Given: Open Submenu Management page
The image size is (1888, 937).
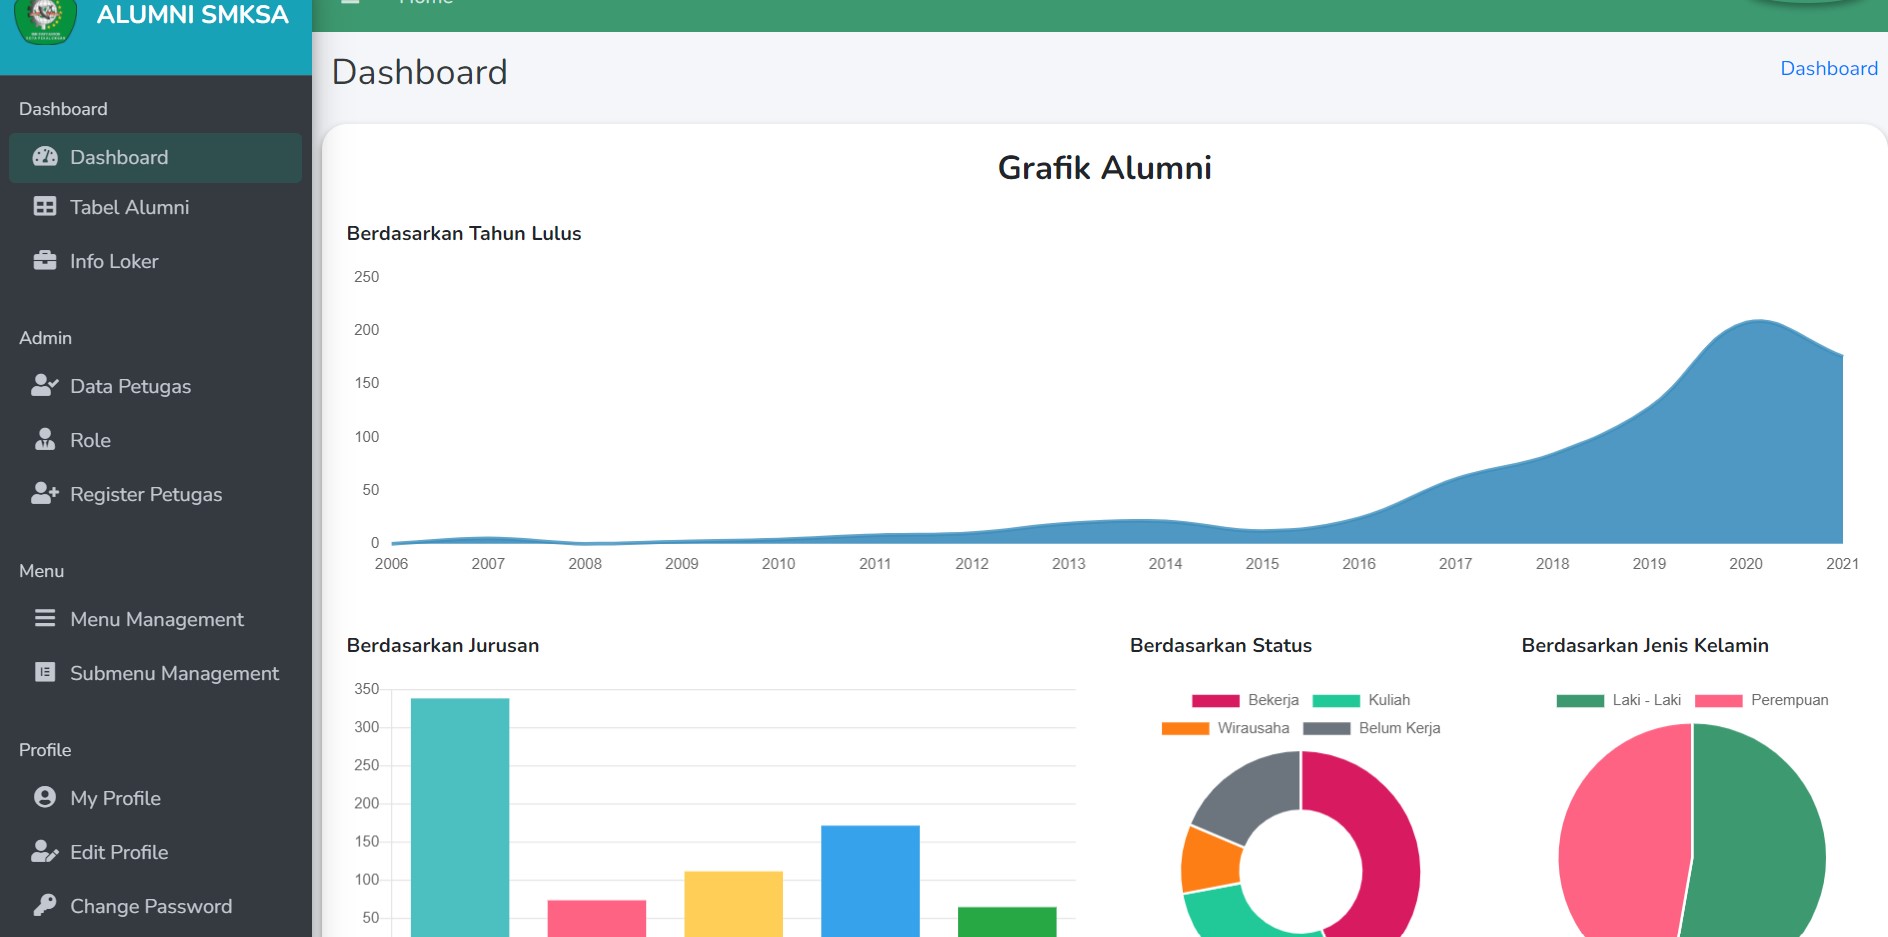Looking at the screenshot, I should tap(174, 673).
